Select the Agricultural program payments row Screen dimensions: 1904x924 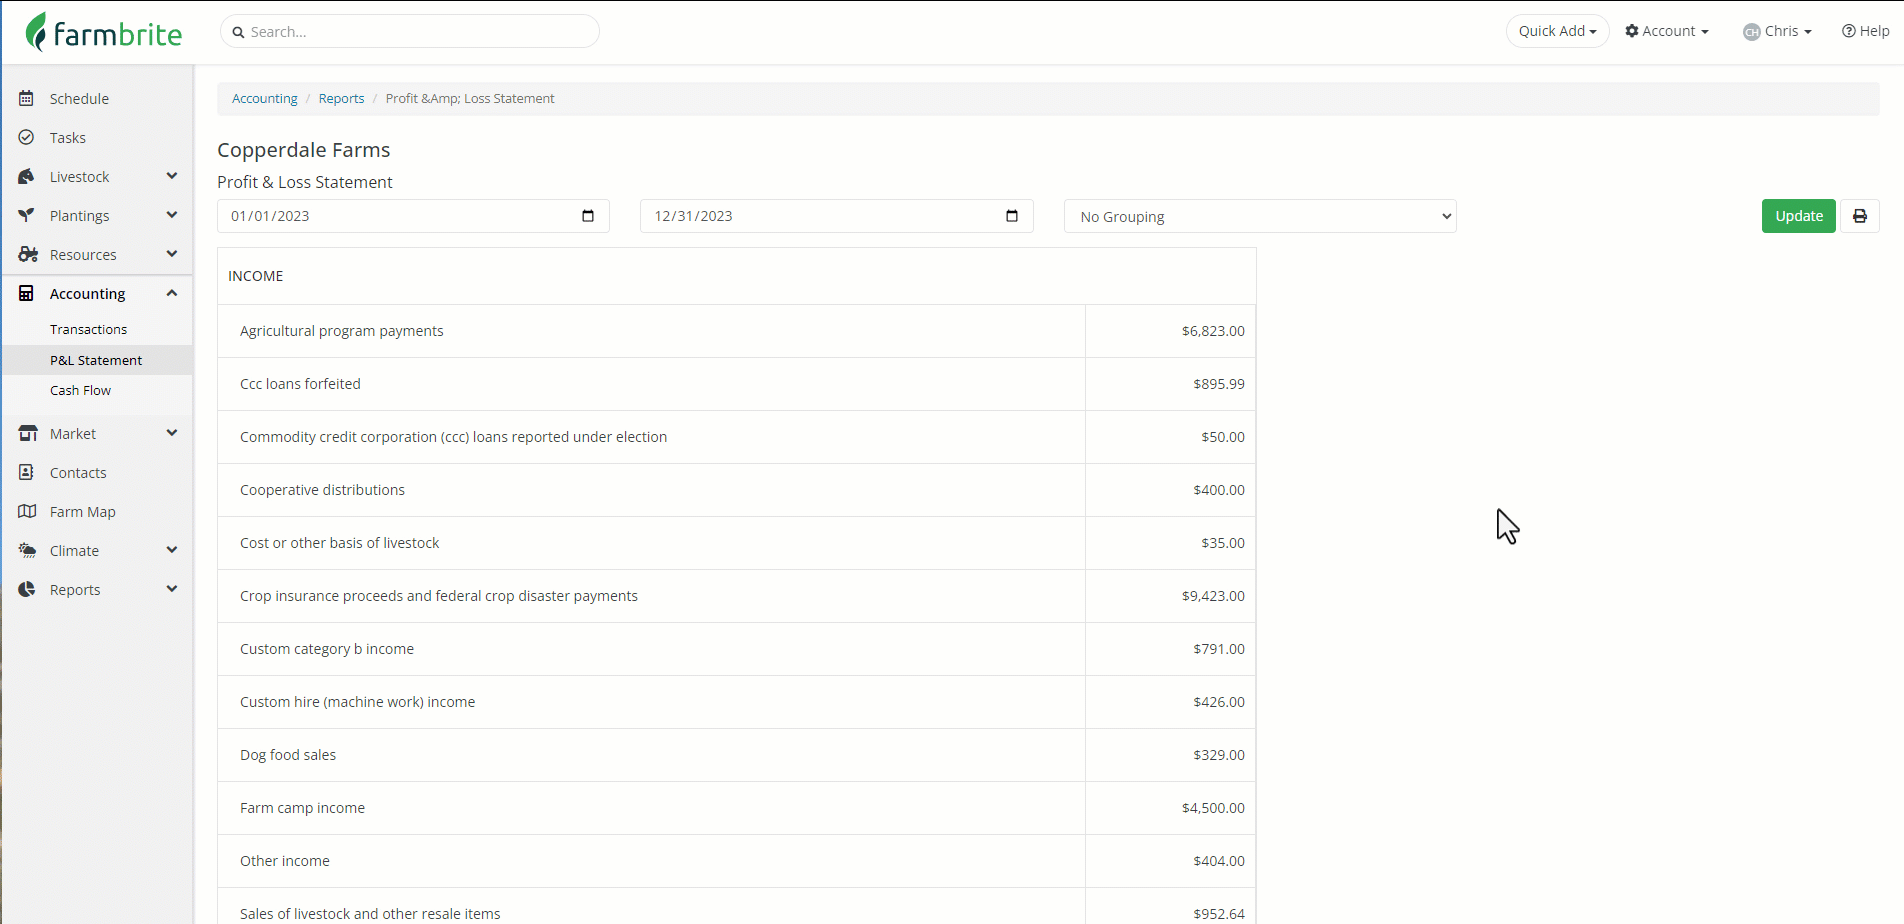pos(736,331)
